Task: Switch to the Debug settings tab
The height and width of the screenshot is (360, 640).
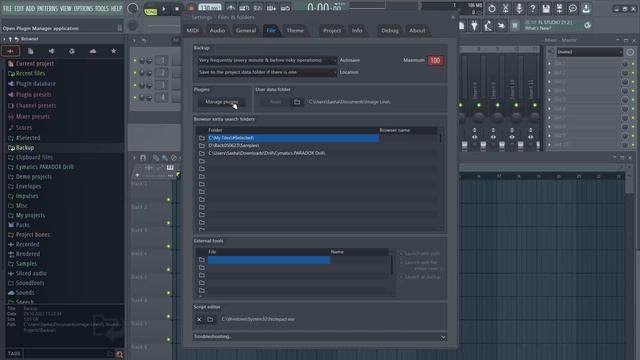Action: tap(390, 31)
